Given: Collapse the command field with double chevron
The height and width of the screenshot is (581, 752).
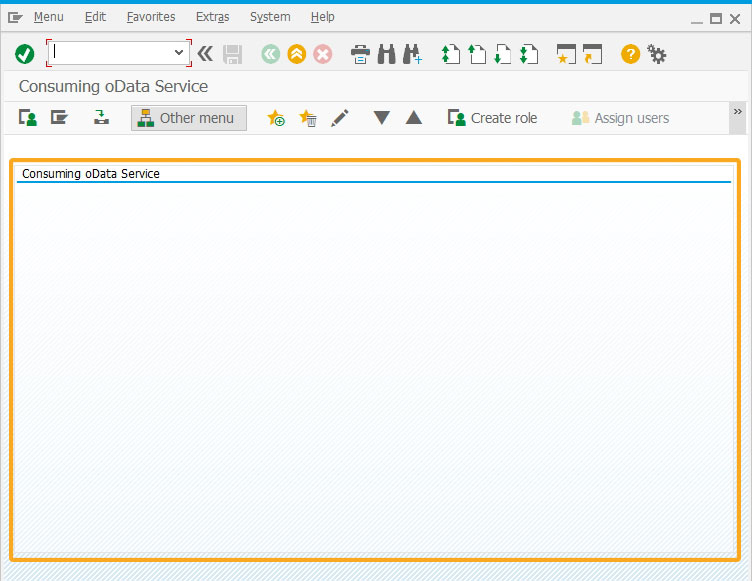Looking at the screenshot, I should [x=205, y=53].
